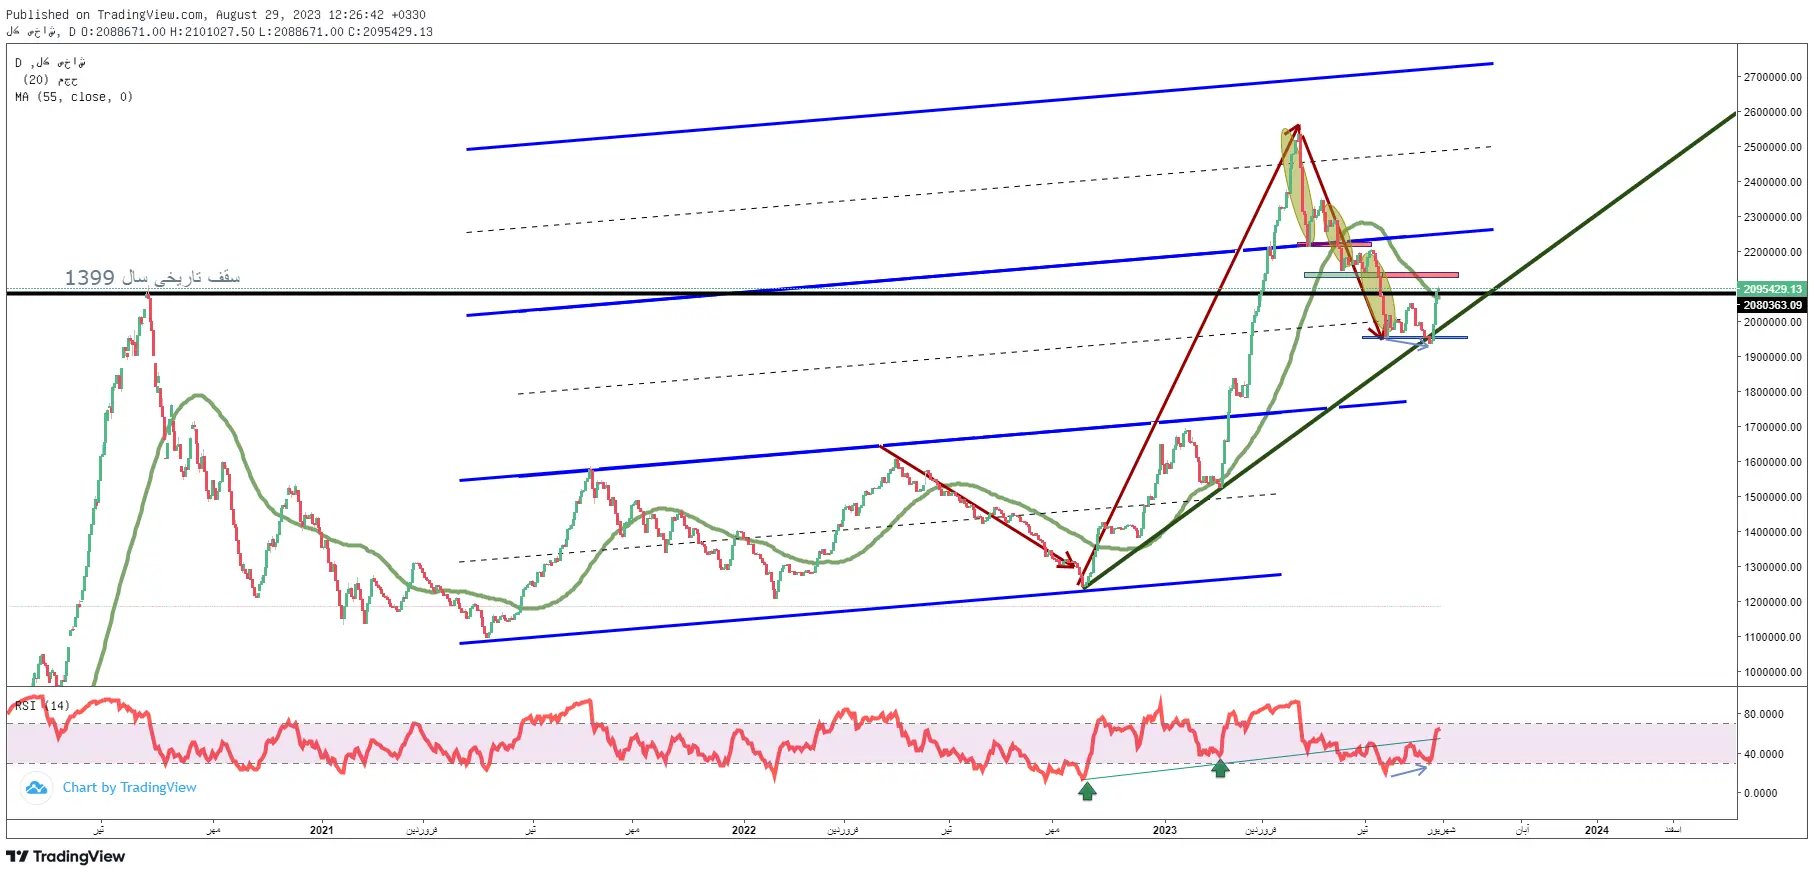This screenshot has width=1814, height=875.
Task: Click the 2700000.00 price axis label
Action: tap(1772, 77)
